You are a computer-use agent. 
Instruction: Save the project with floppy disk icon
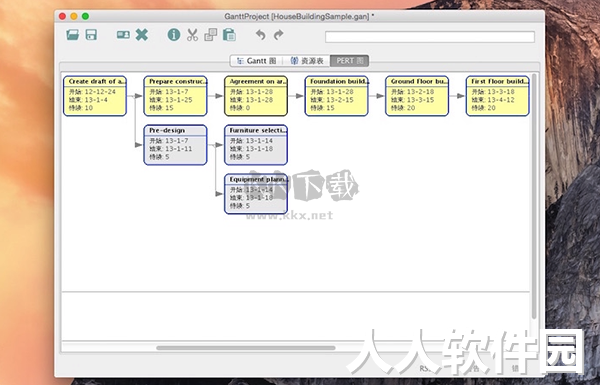[x=91, y=35]
